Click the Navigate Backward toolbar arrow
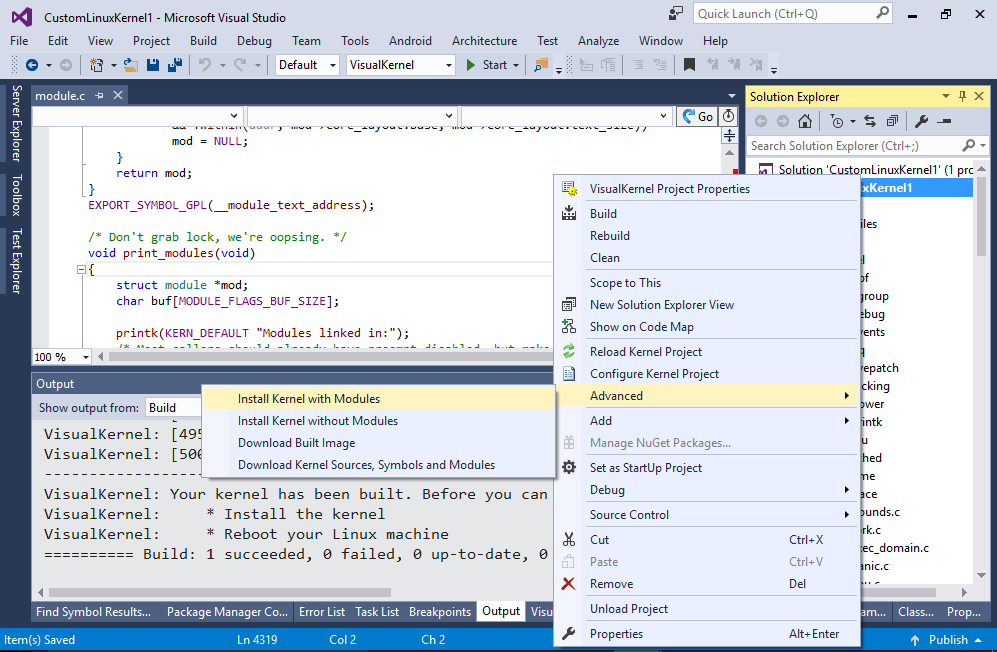The width and height of the screenshot is (997, 652). (x=32, y=65)
